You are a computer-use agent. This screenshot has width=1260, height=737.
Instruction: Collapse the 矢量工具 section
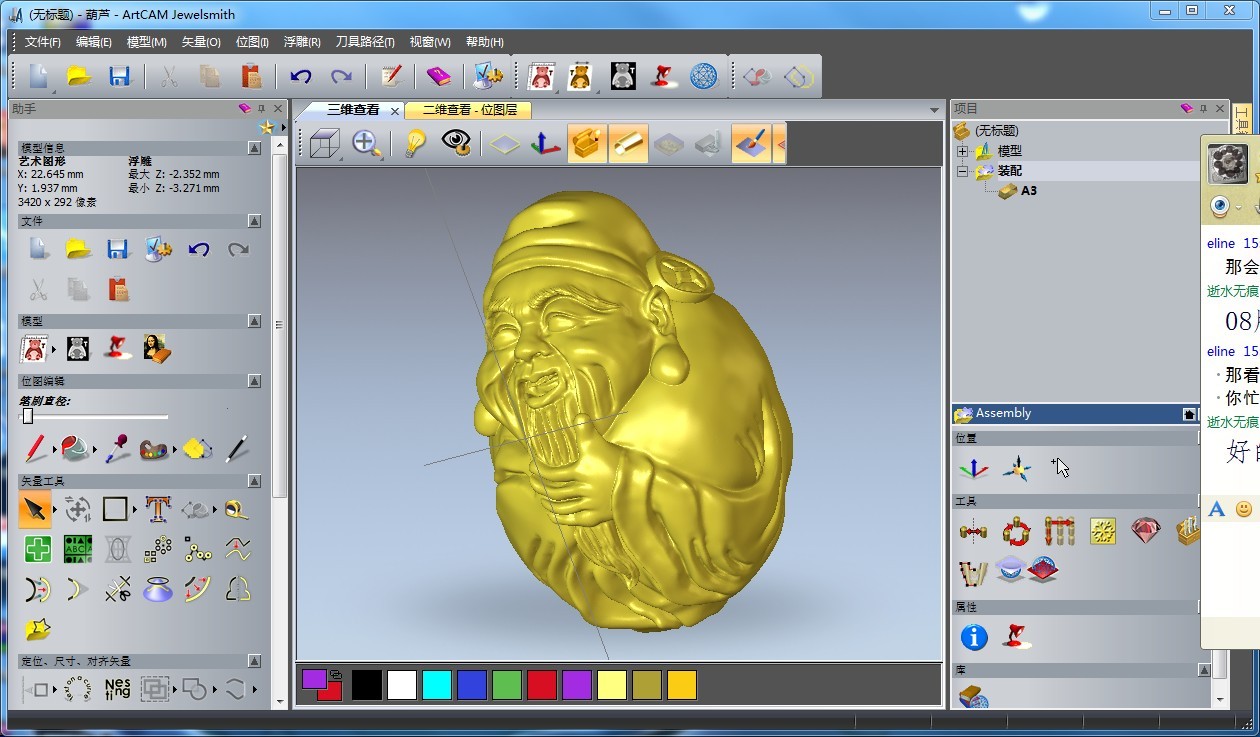(x=254, y=481)
